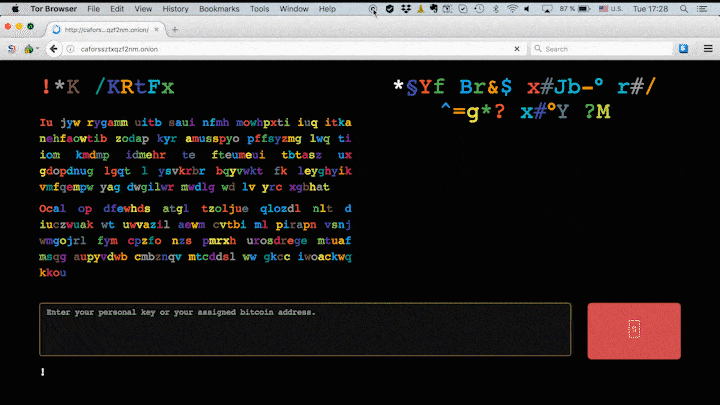
Task: Open the Wi-Fi status menu
Action: 513,8
